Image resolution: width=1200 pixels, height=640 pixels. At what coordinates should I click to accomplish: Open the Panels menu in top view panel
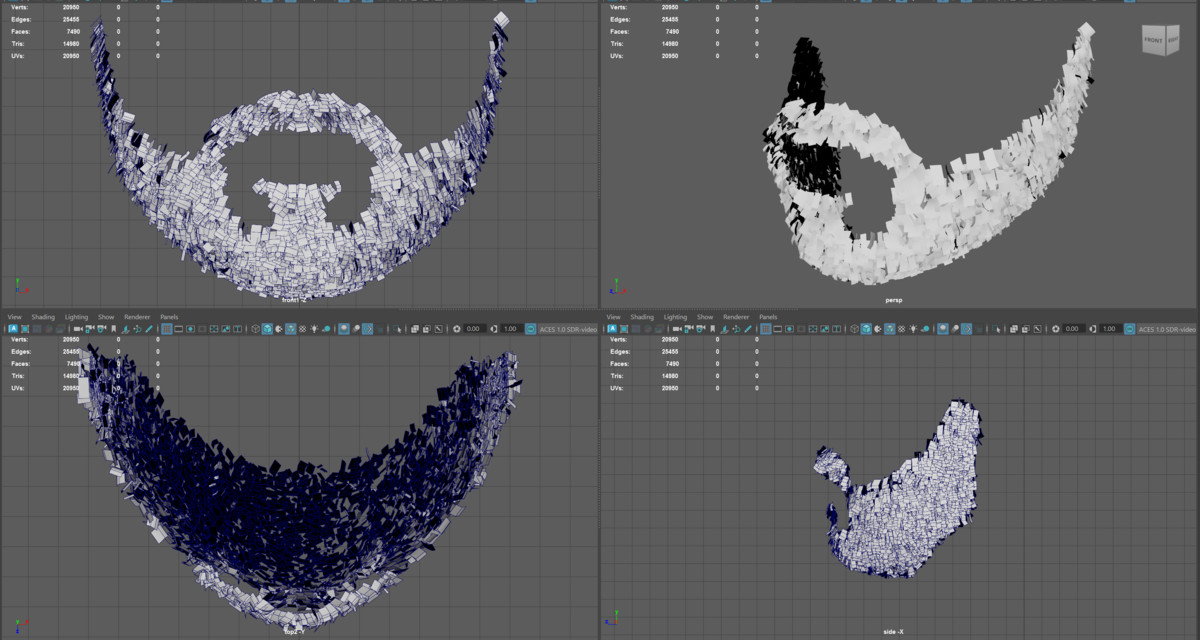pos(169,317)
